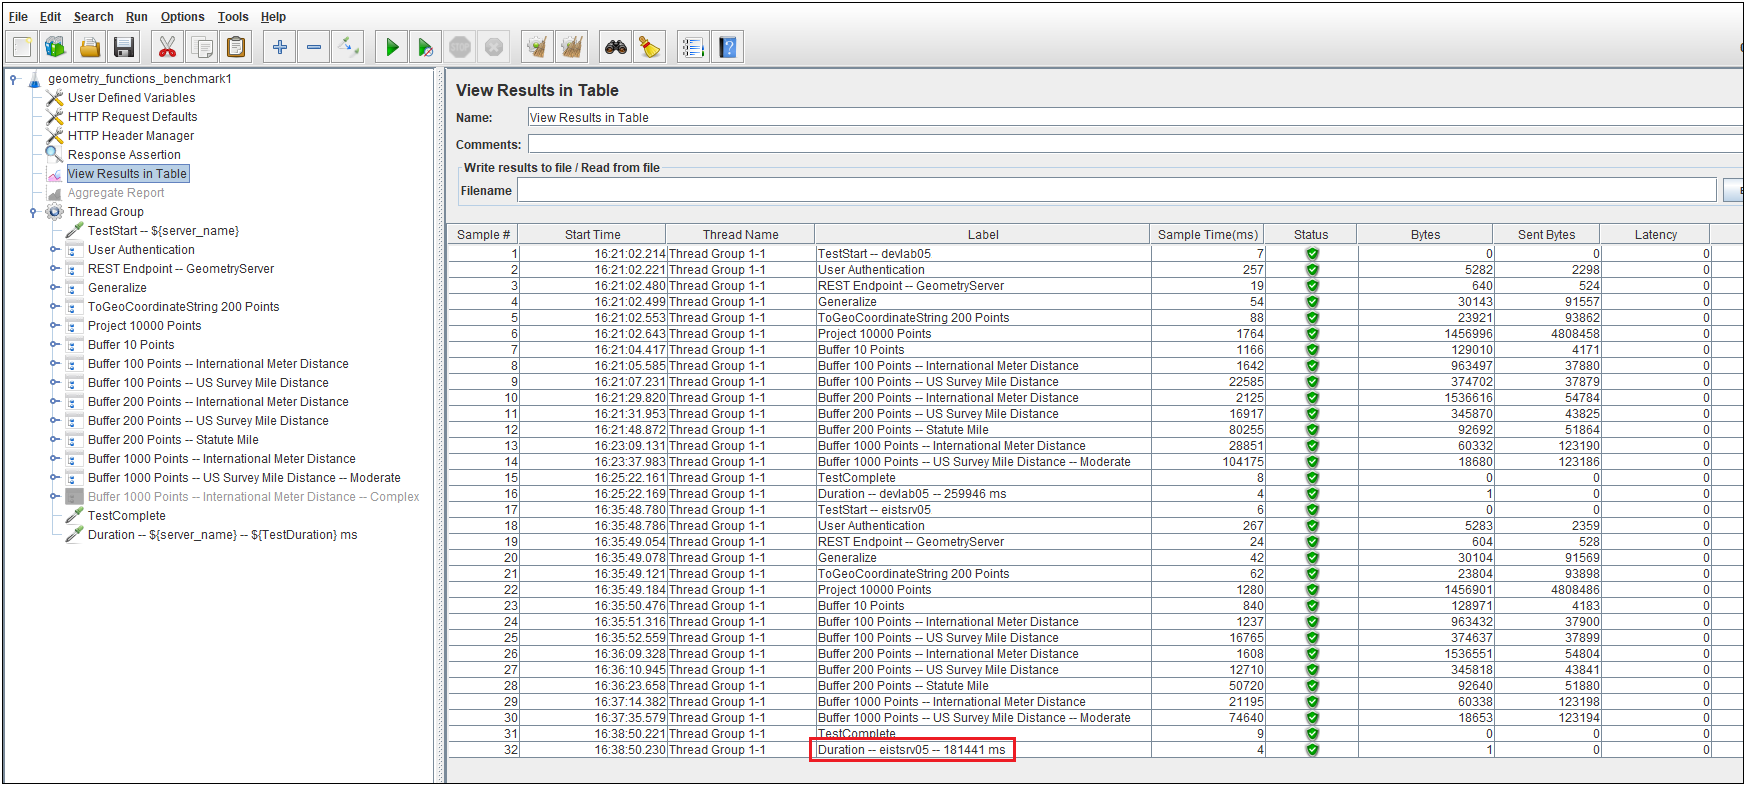The image size is (1746, 786).
Task: Select HTTP Header Manager in the tree
Action: click(131, 136)
